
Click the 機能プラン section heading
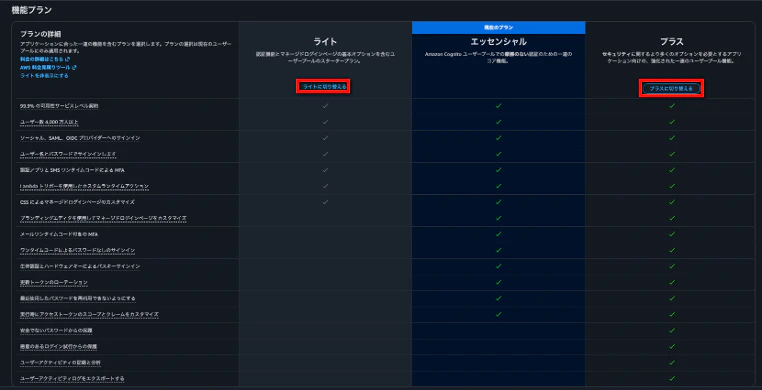[32, 10]
